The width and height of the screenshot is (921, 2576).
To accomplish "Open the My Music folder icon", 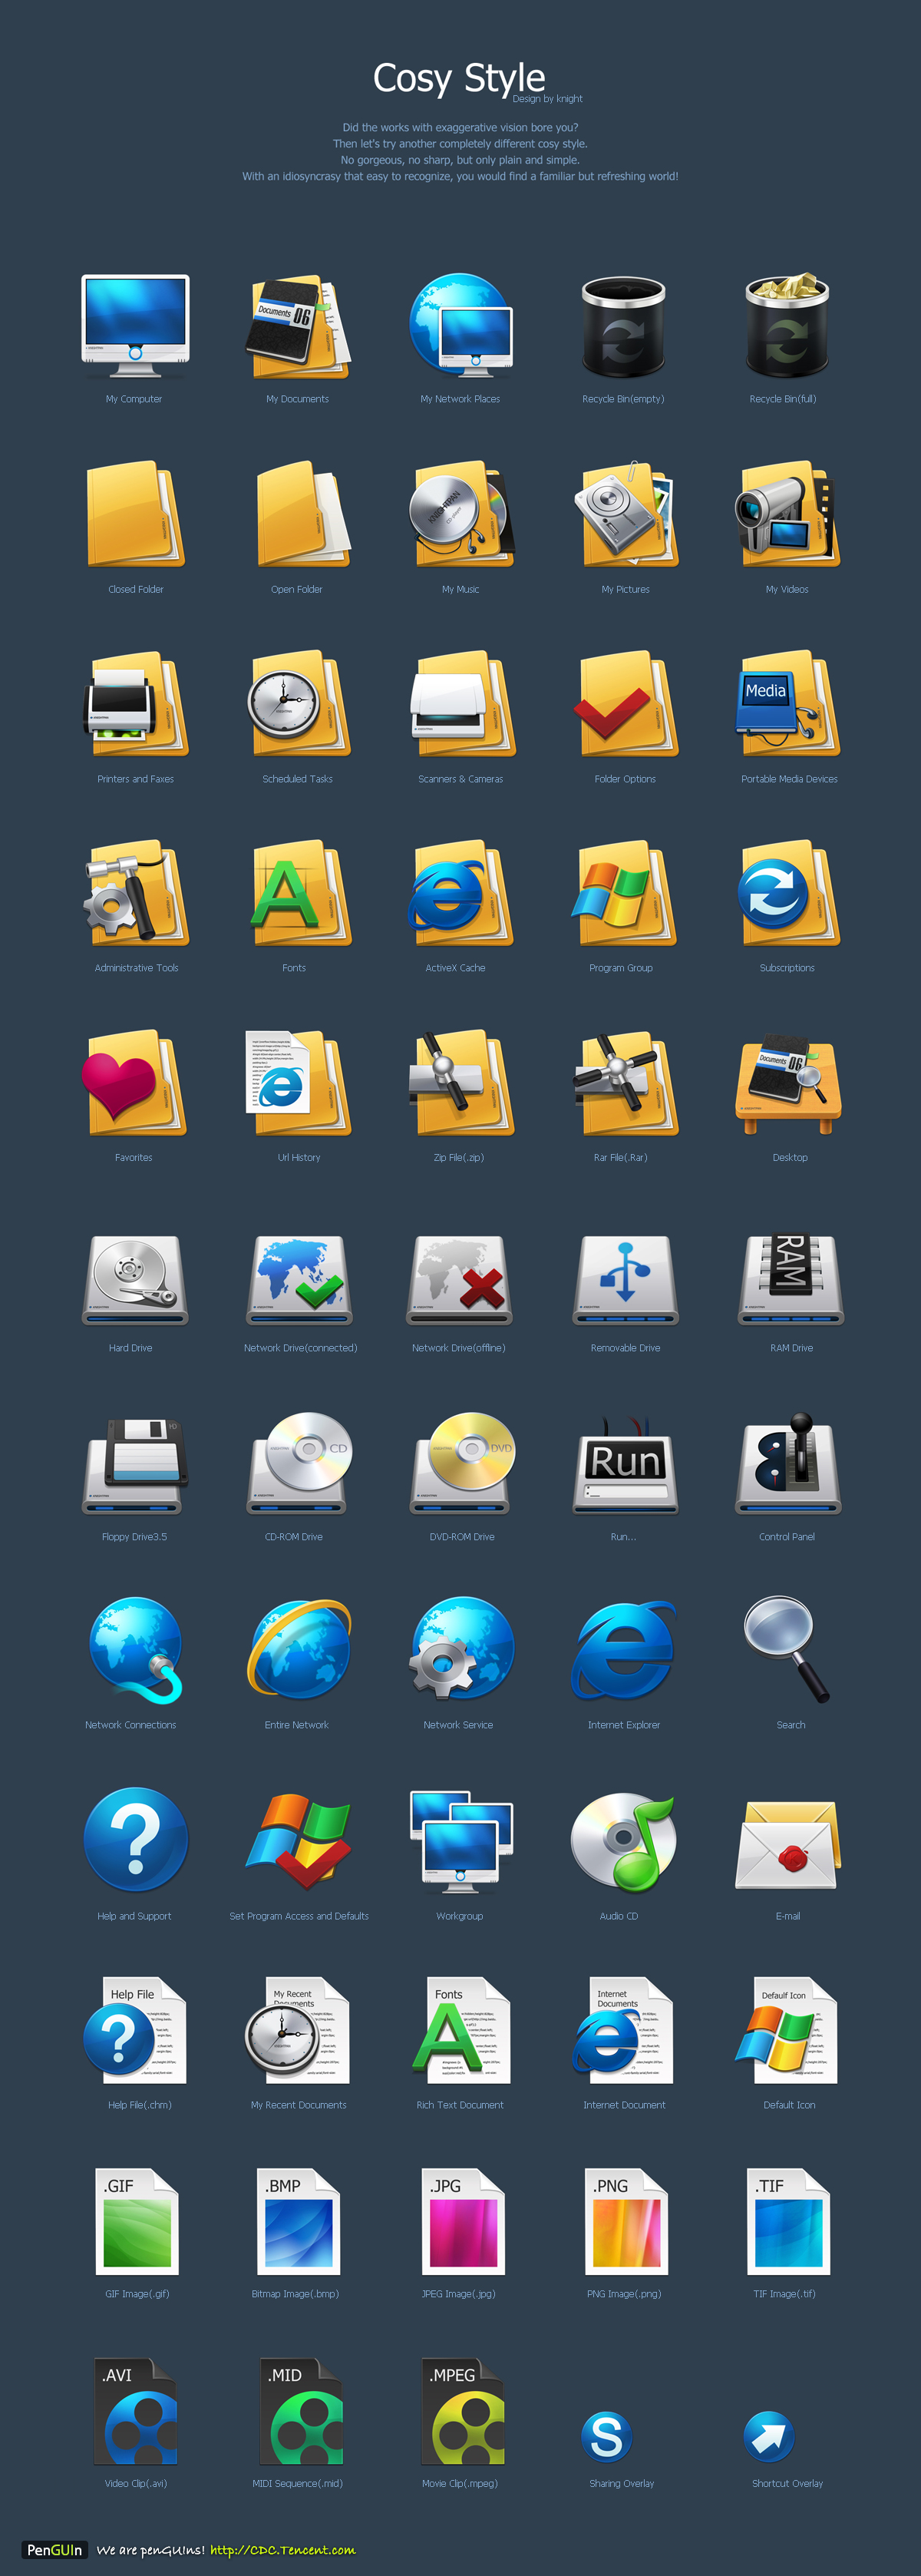I will point(461,514).
